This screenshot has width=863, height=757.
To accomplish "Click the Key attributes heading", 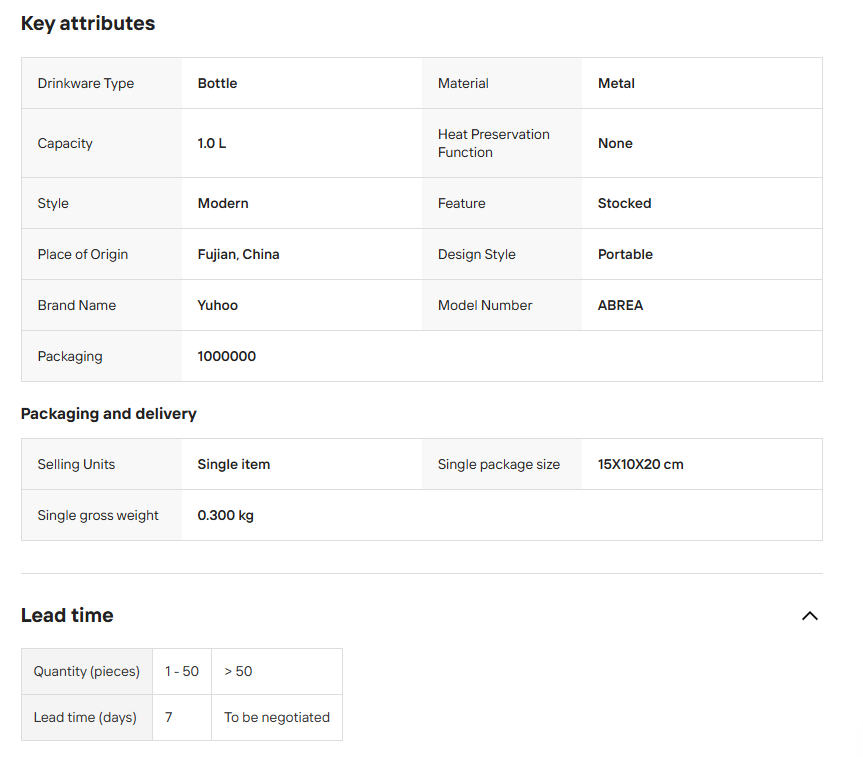I will [x=88, y=24].
